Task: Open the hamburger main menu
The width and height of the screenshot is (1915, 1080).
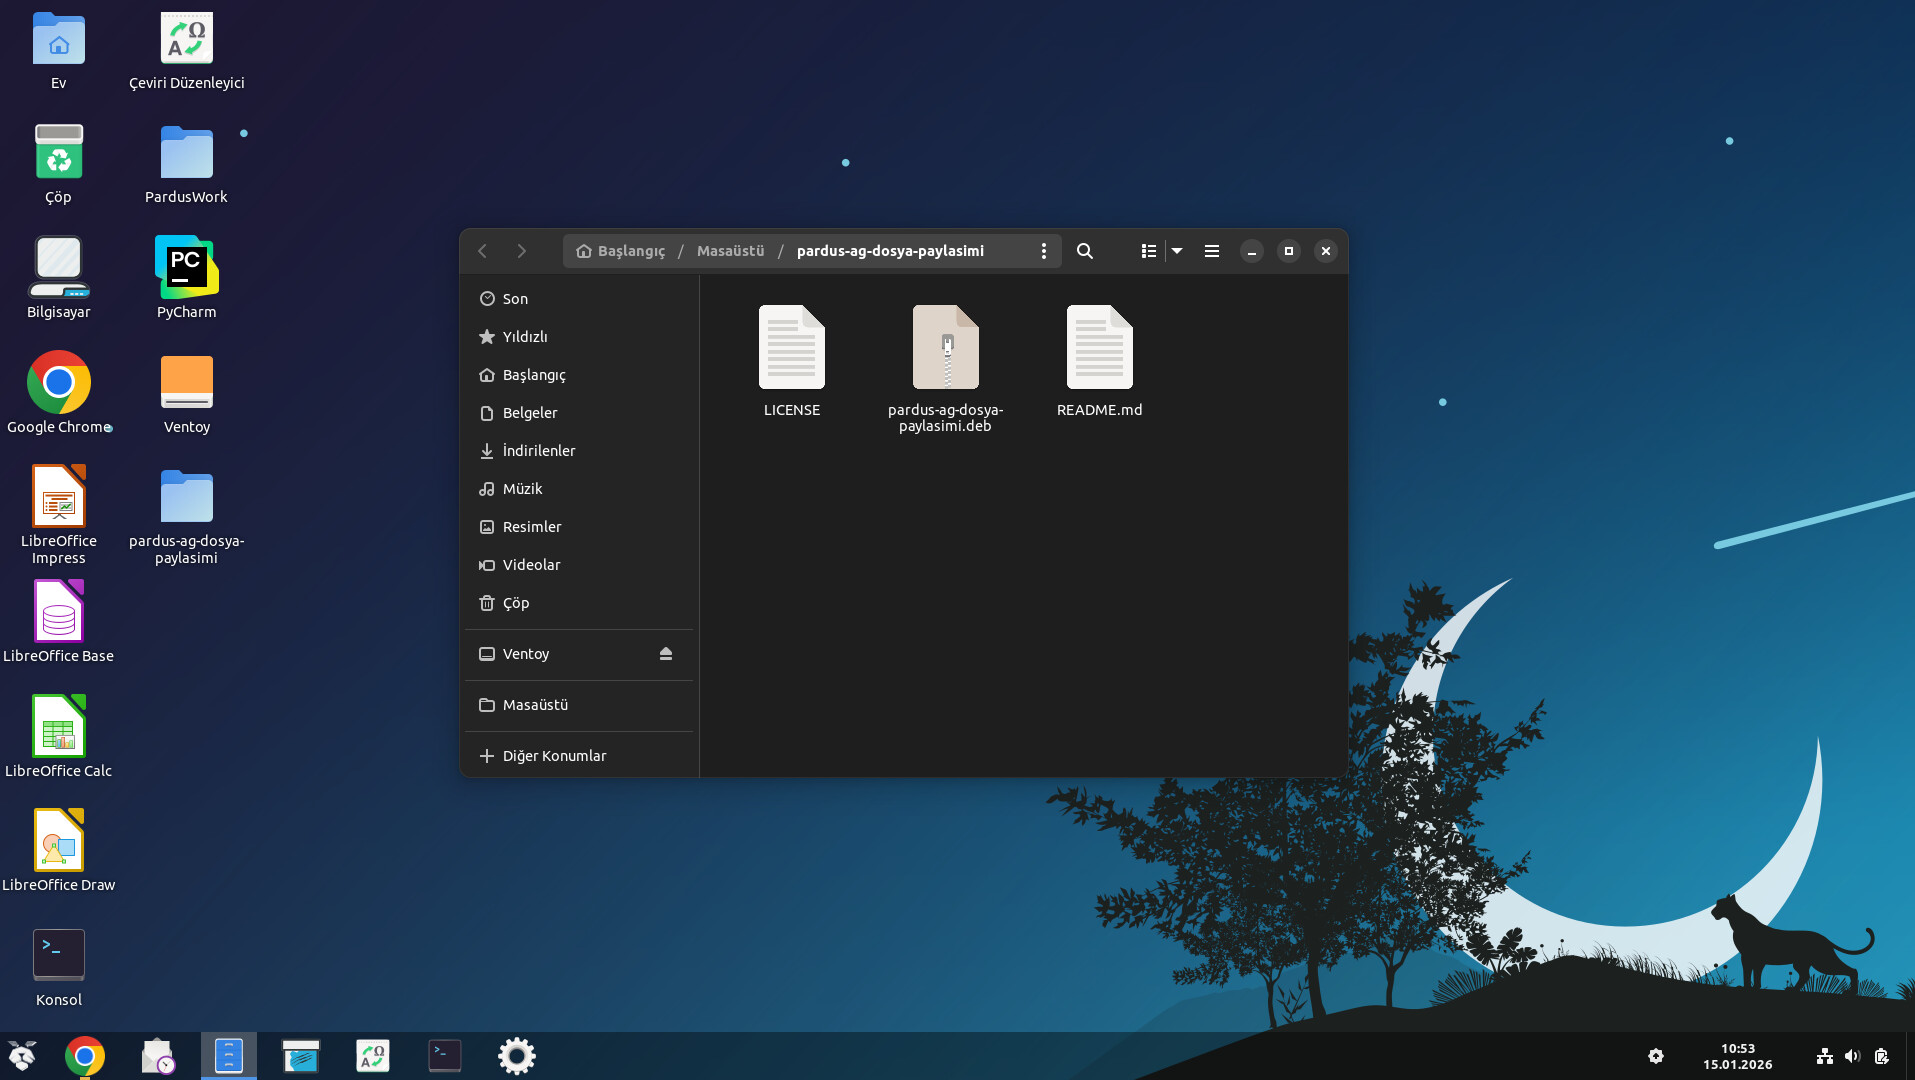Action: (x=1211, y=251)
